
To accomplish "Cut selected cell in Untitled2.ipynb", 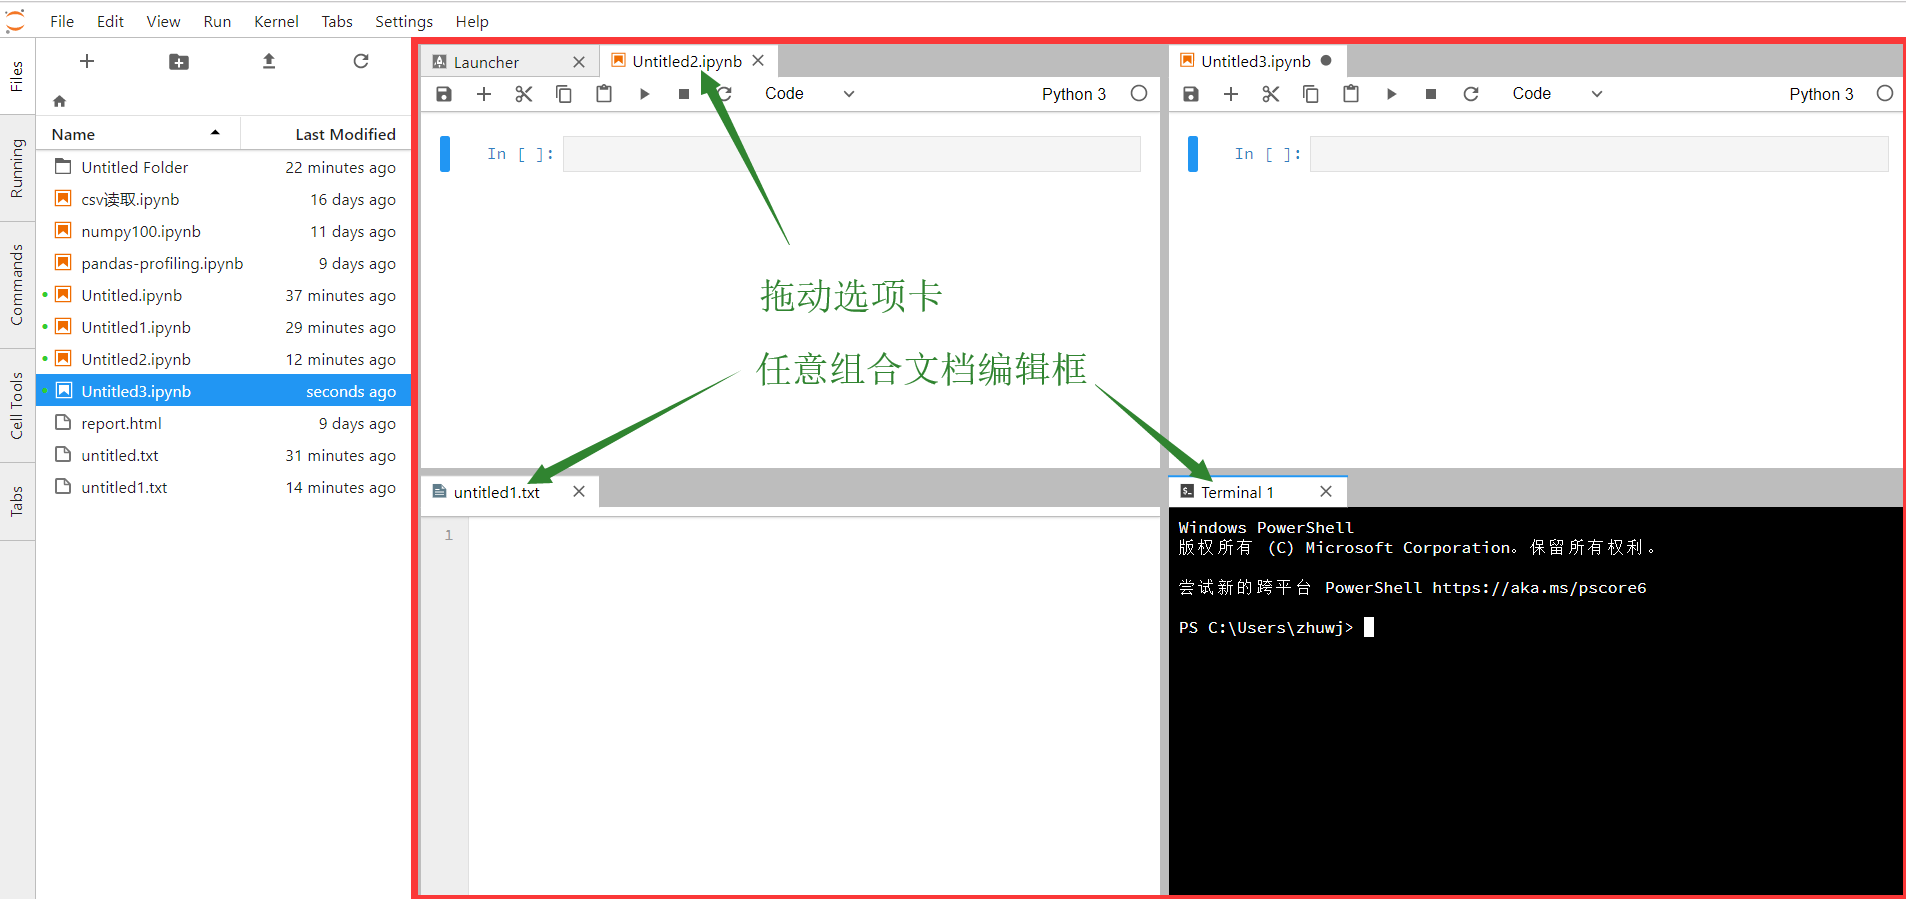I will pyautogui.click(x=524, y=94).
